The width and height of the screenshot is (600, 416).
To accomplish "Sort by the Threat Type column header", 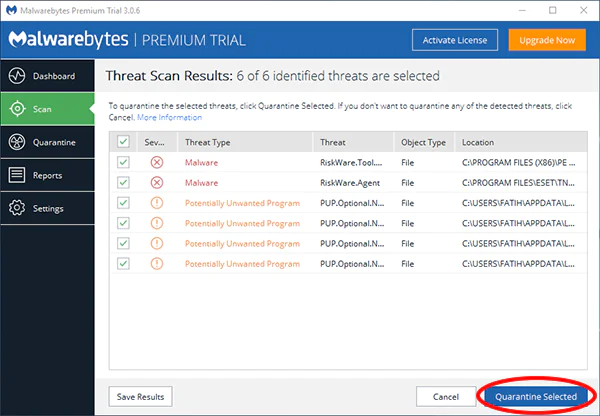I will click(208, 142).
